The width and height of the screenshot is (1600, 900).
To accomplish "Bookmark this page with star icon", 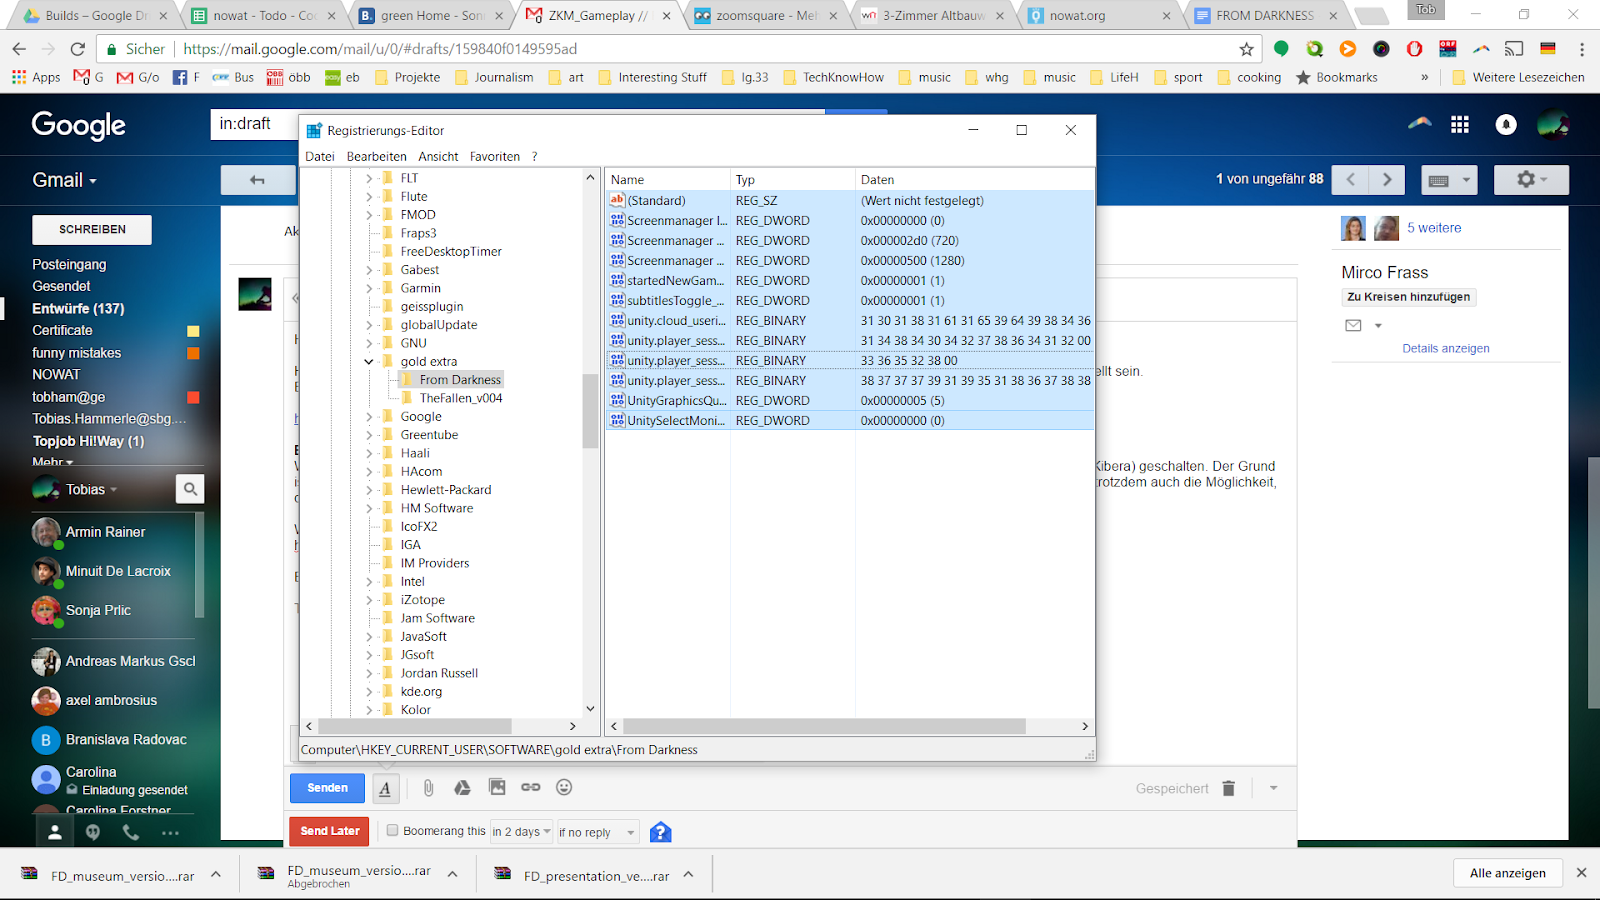I will pyautogui.click(x=1246, y=49).
